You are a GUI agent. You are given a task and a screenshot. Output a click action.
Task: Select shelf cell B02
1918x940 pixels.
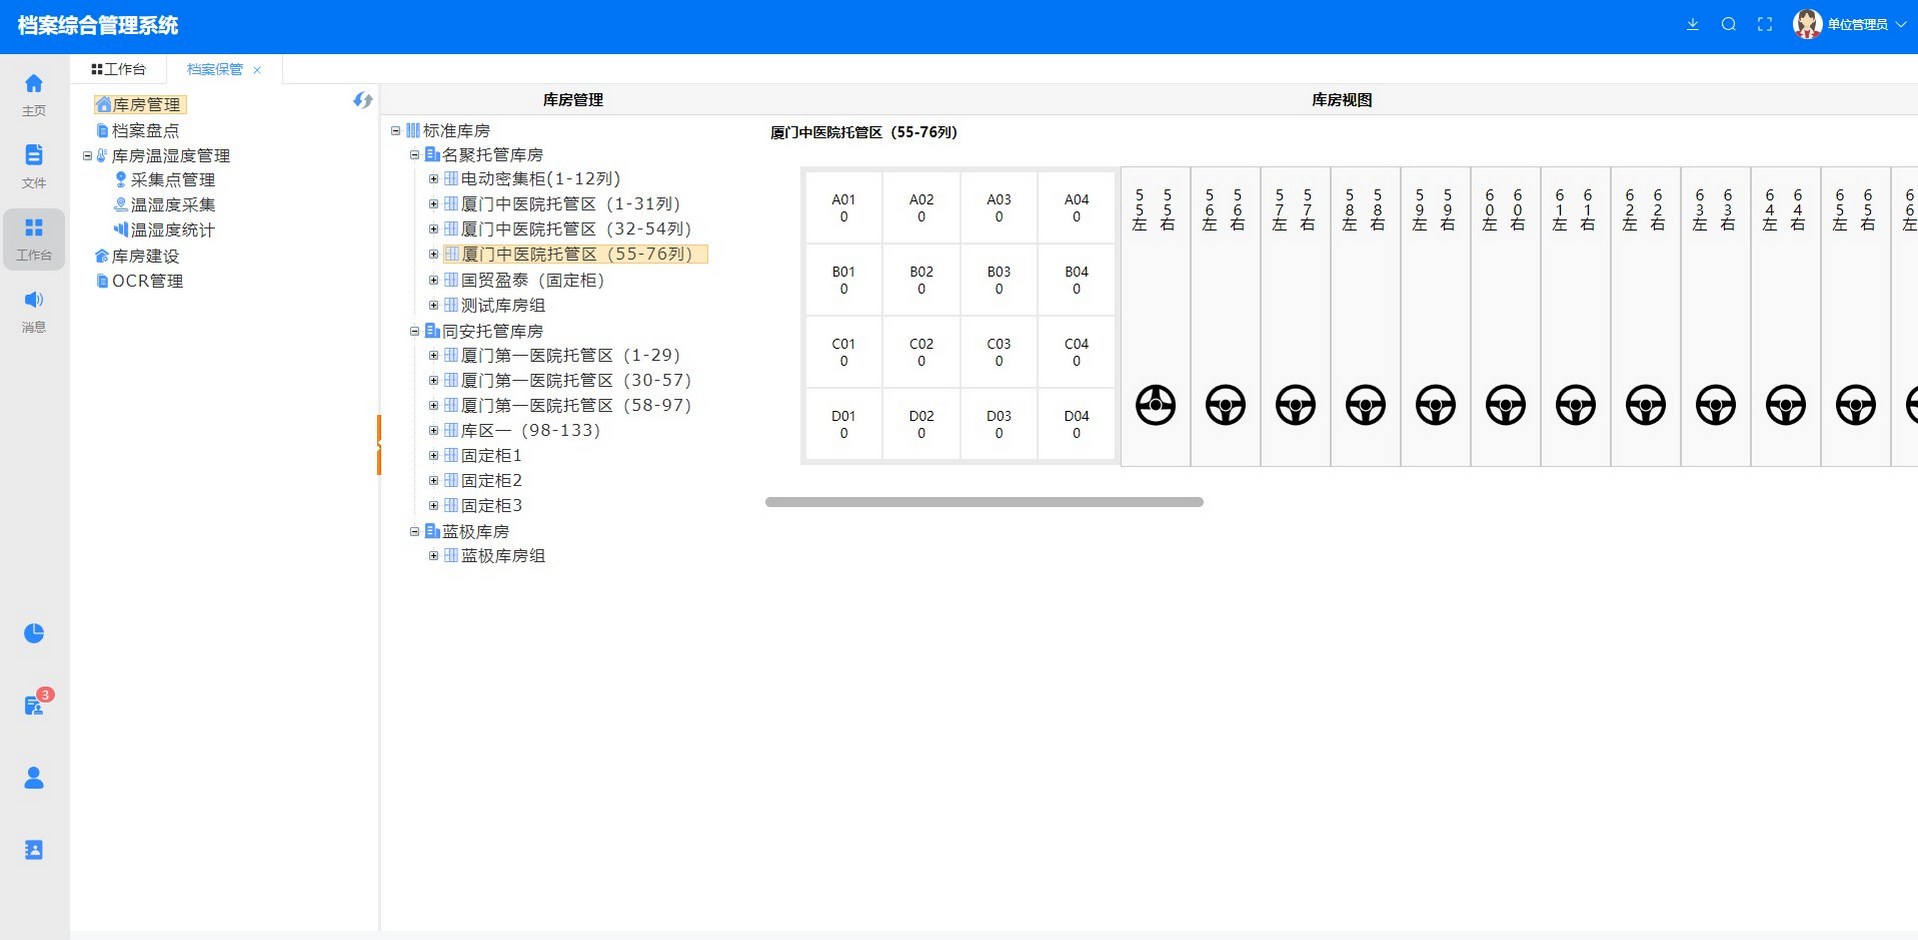pyautogui.click(x=921, y=280)
